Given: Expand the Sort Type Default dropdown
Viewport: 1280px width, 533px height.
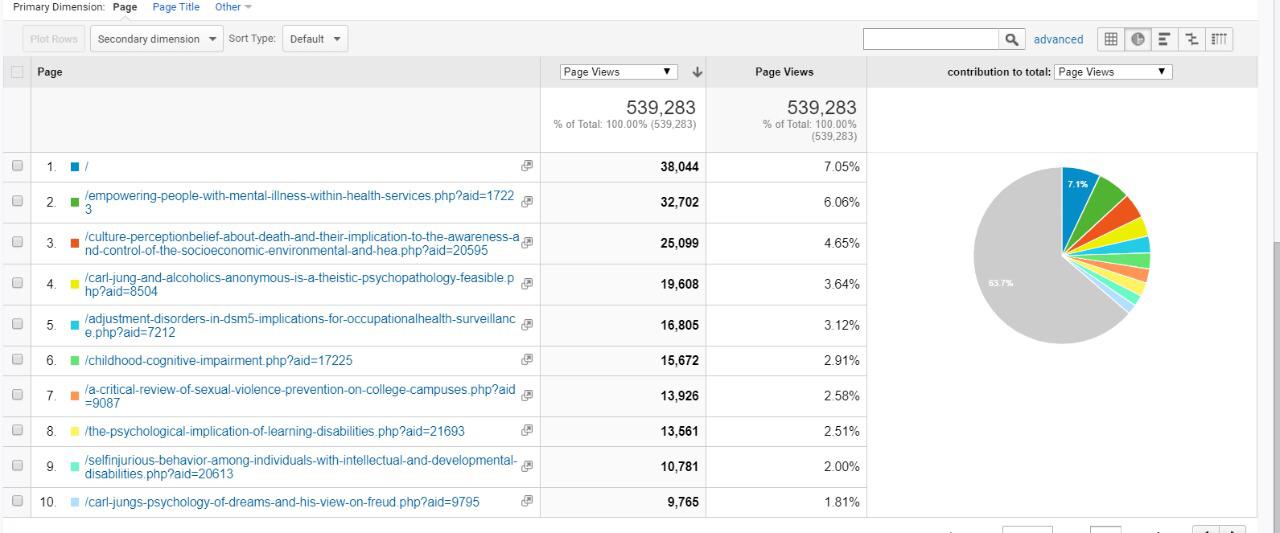Looking at the screenshot, I should (x=315, y=39).
